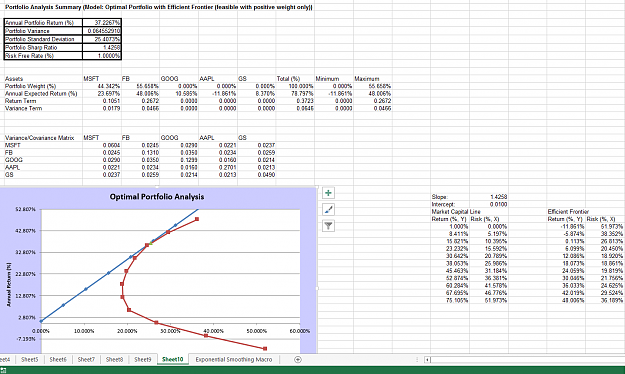This screenshot has height=374, width=625.
Task: Select the 0.1310 FB variance cell
Action: [140, 152]
